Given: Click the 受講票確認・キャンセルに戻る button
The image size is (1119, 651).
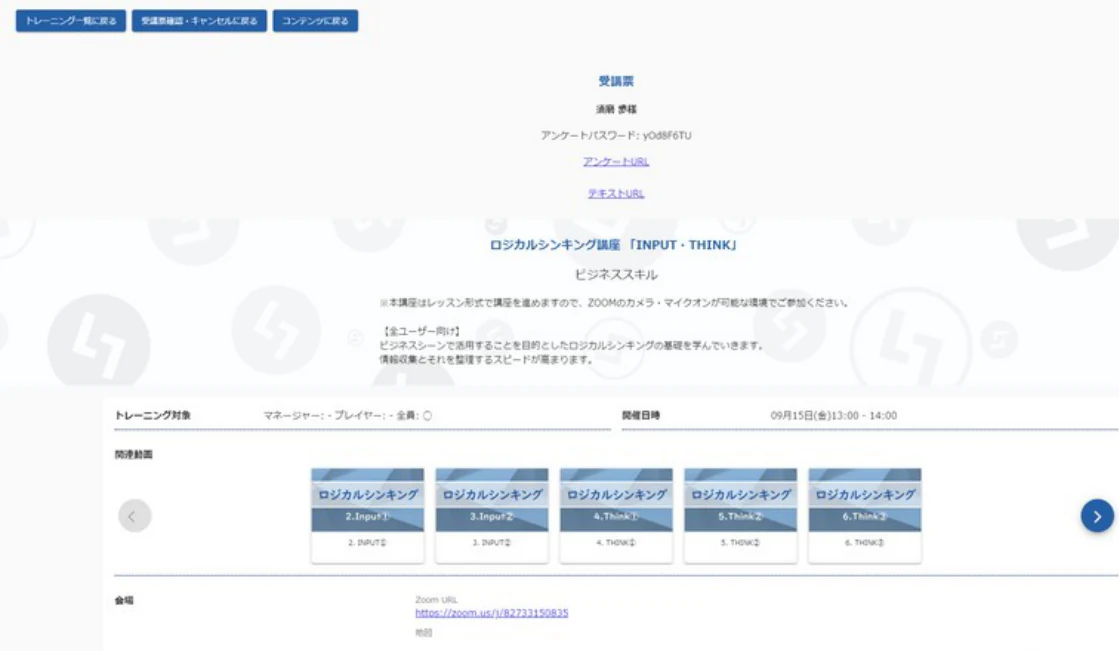Looking at the screenshot, I should click(199, 21).
